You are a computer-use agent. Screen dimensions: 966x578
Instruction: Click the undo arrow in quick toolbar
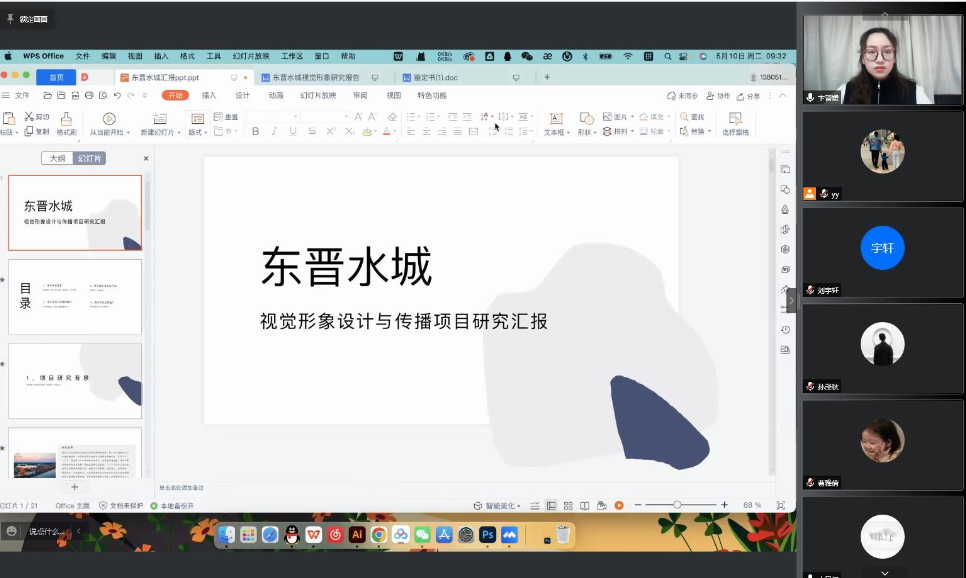tap(117, 96)
